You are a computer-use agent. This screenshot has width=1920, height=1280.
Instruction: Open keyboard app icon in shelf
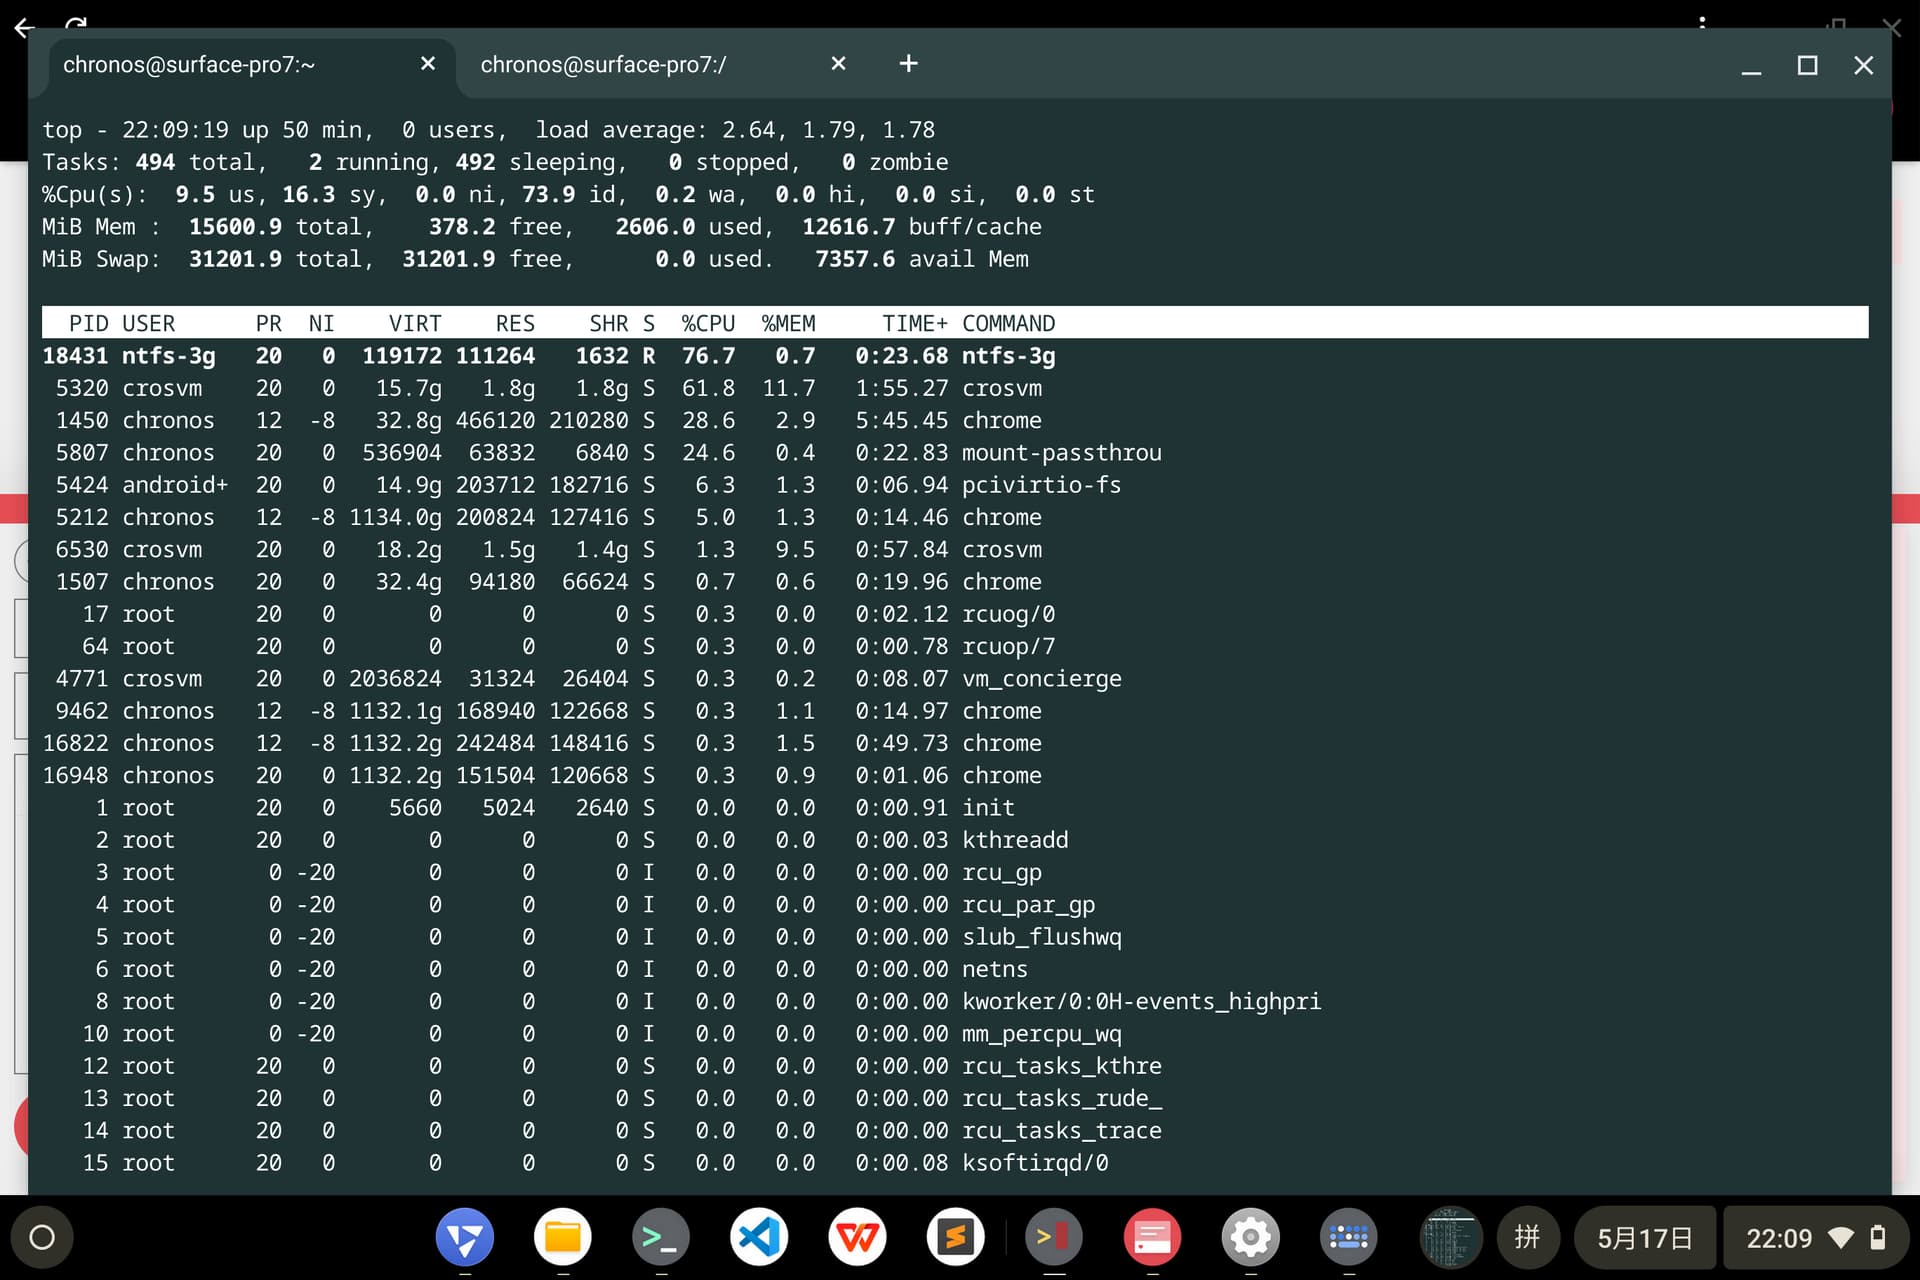(x=1348, y=1238)
